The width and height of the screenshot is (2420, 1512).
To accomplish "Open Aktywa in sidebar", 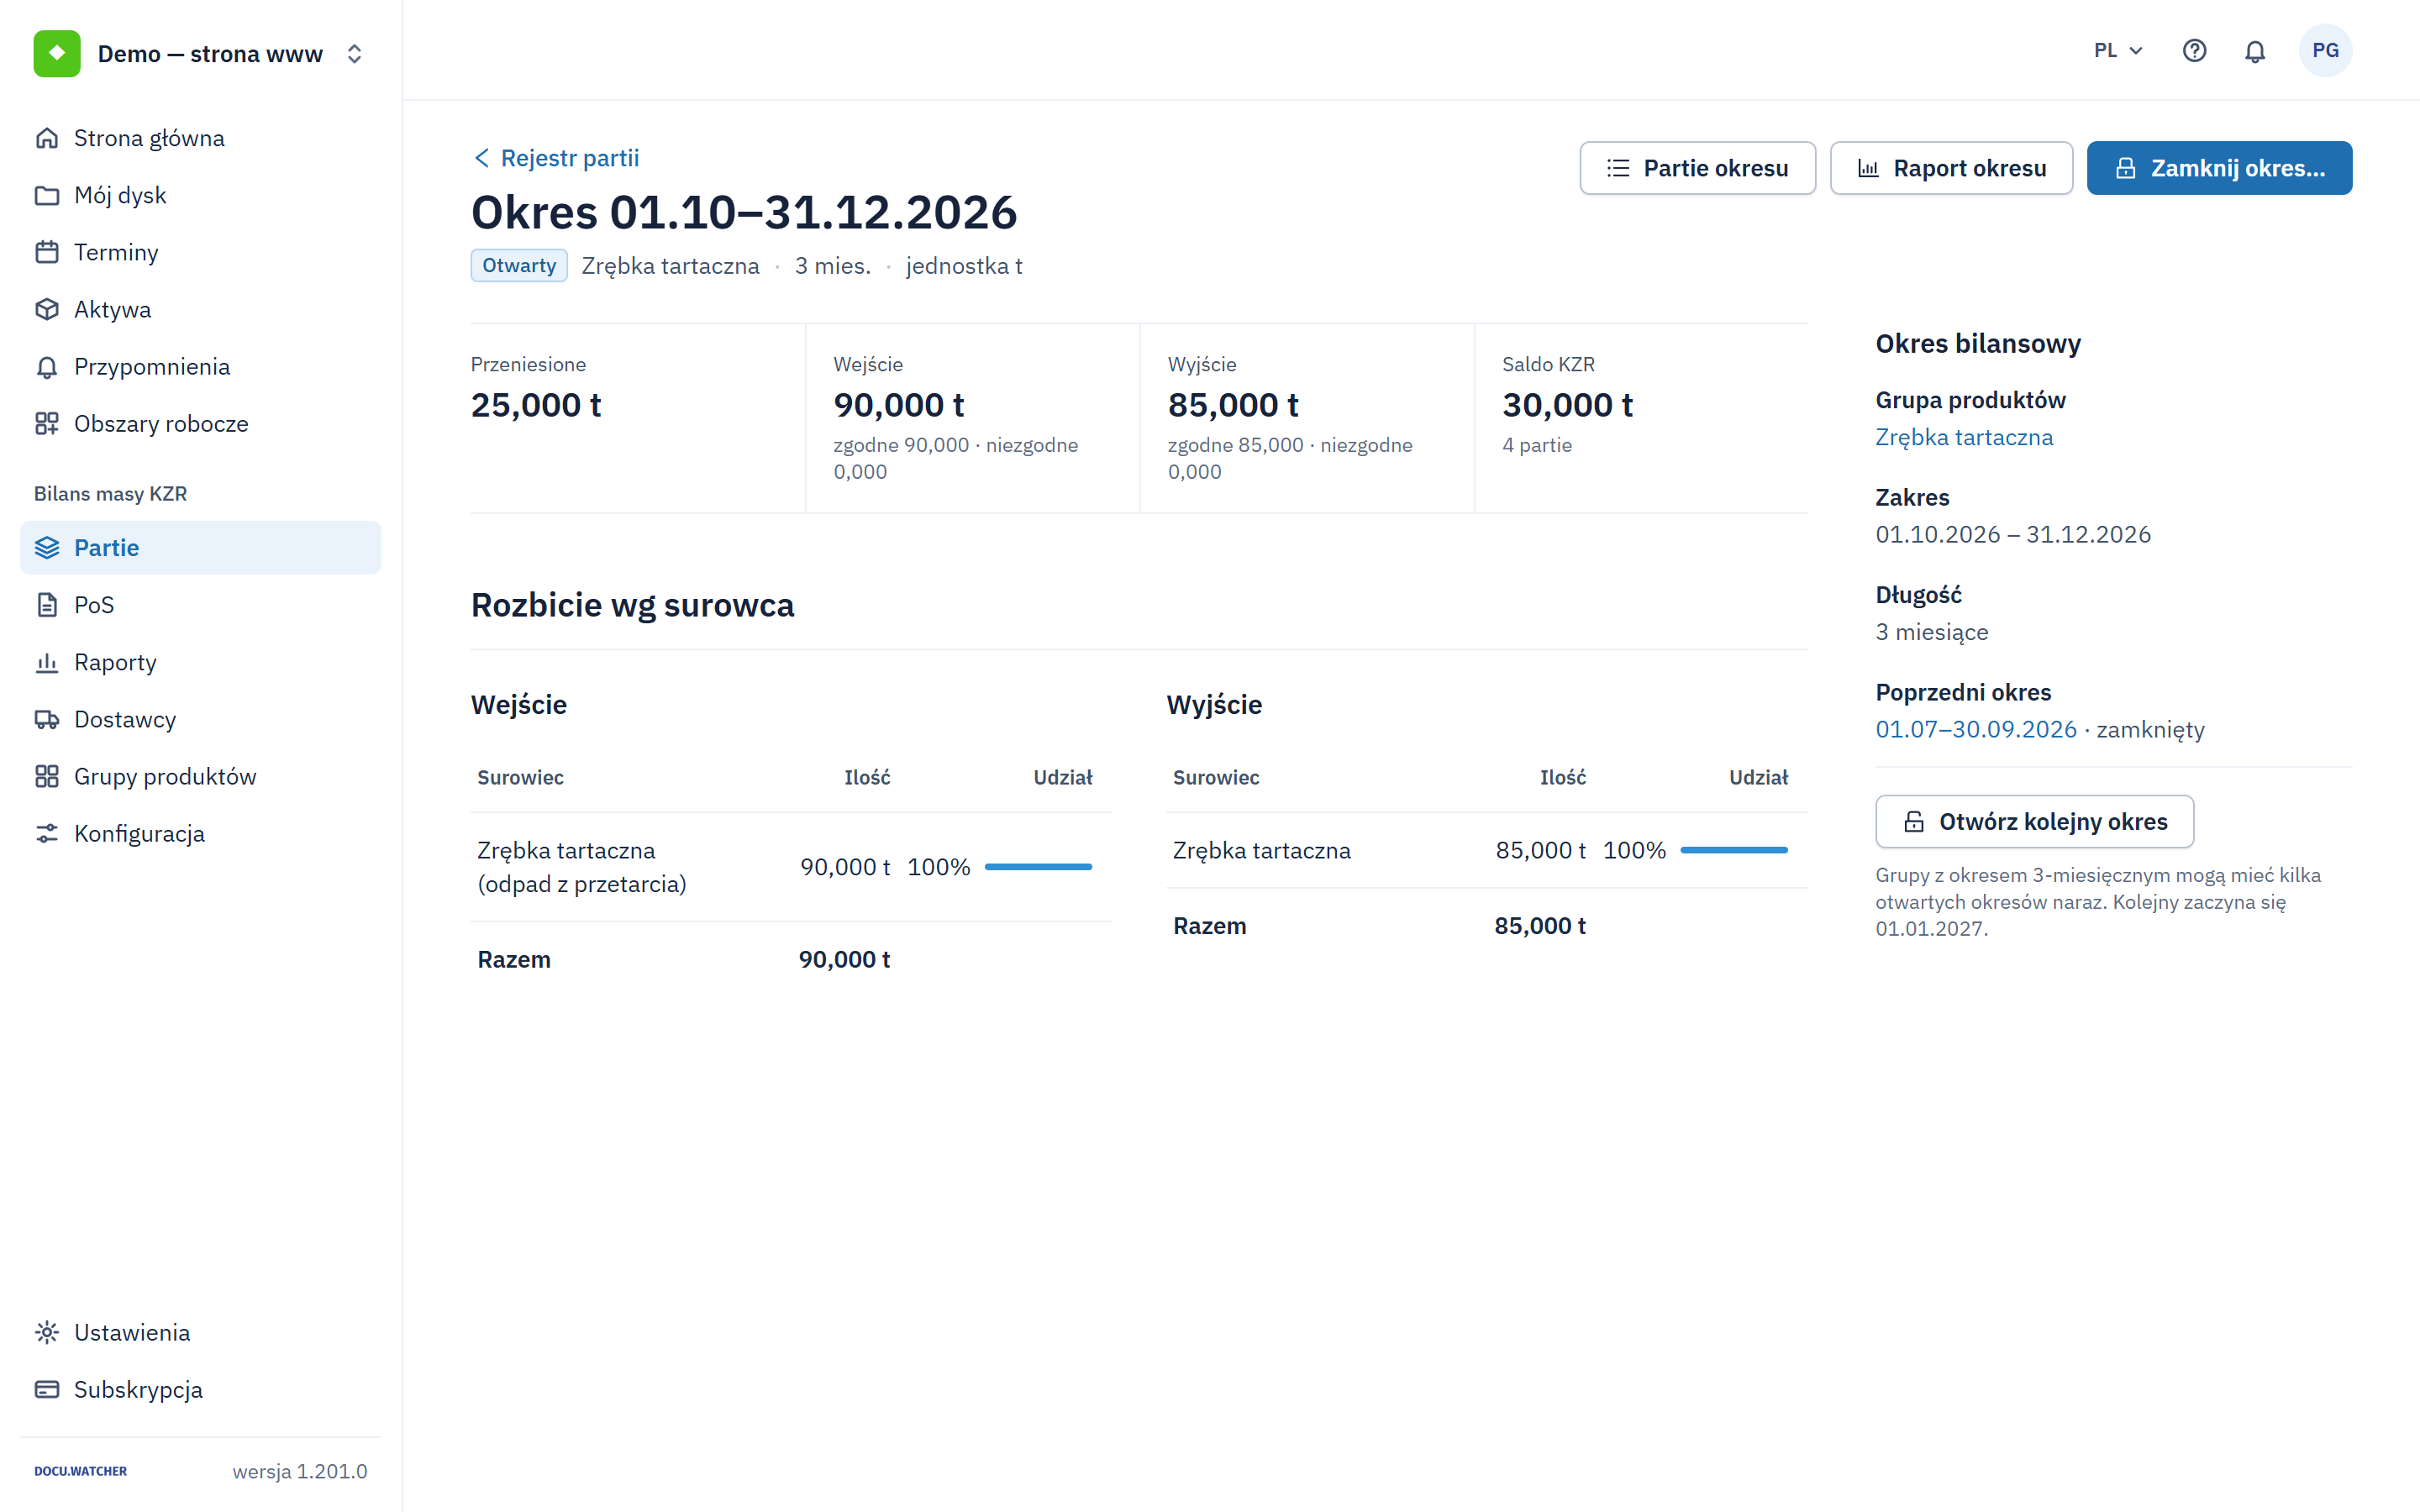I will 200,309.
